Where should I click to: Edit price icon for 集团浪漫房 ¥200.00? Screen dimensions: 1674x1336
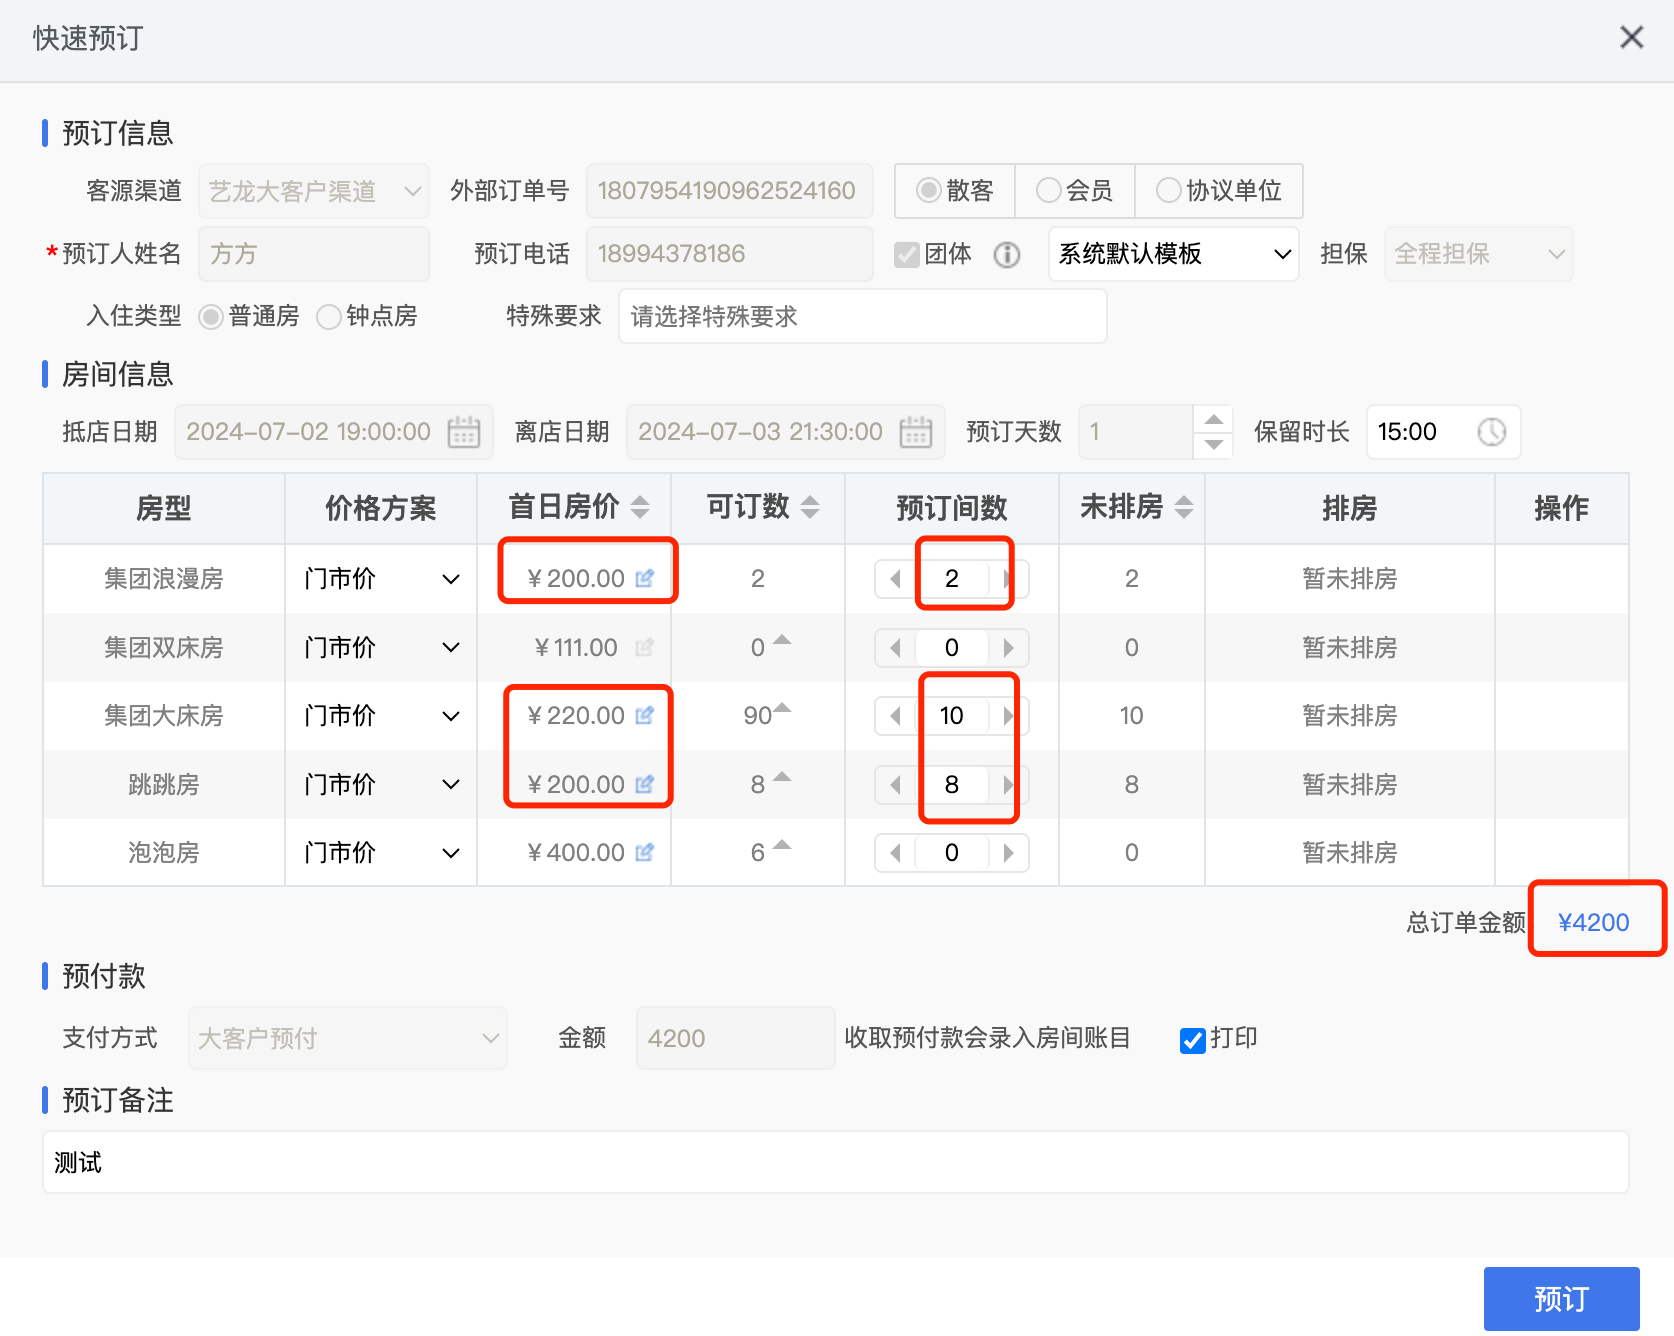click(644, 578)
